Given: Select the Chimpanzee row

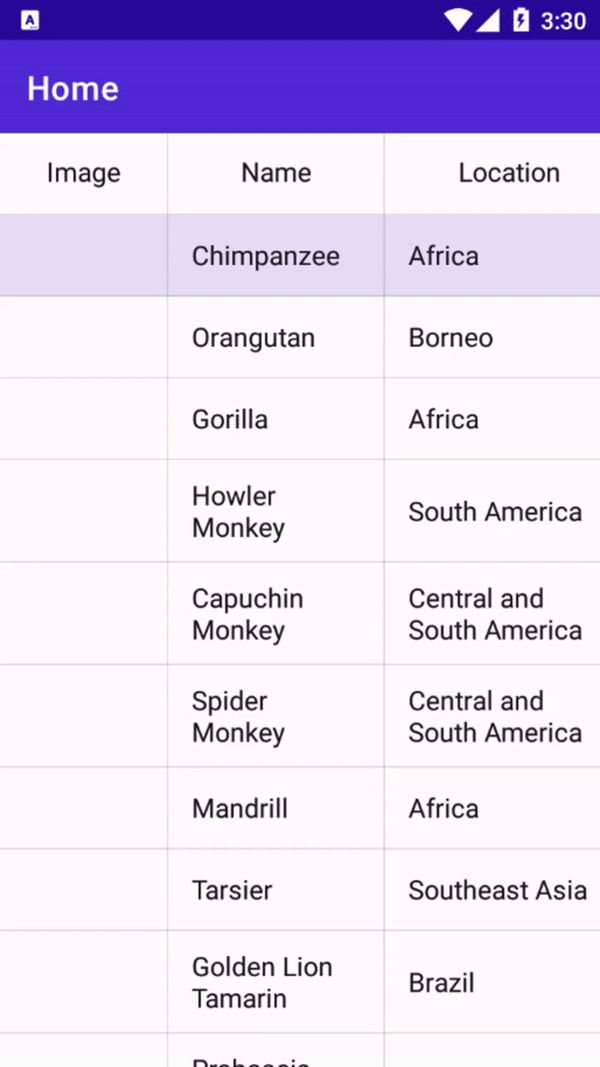Looking at the screenshot, I should coord(266,256).
